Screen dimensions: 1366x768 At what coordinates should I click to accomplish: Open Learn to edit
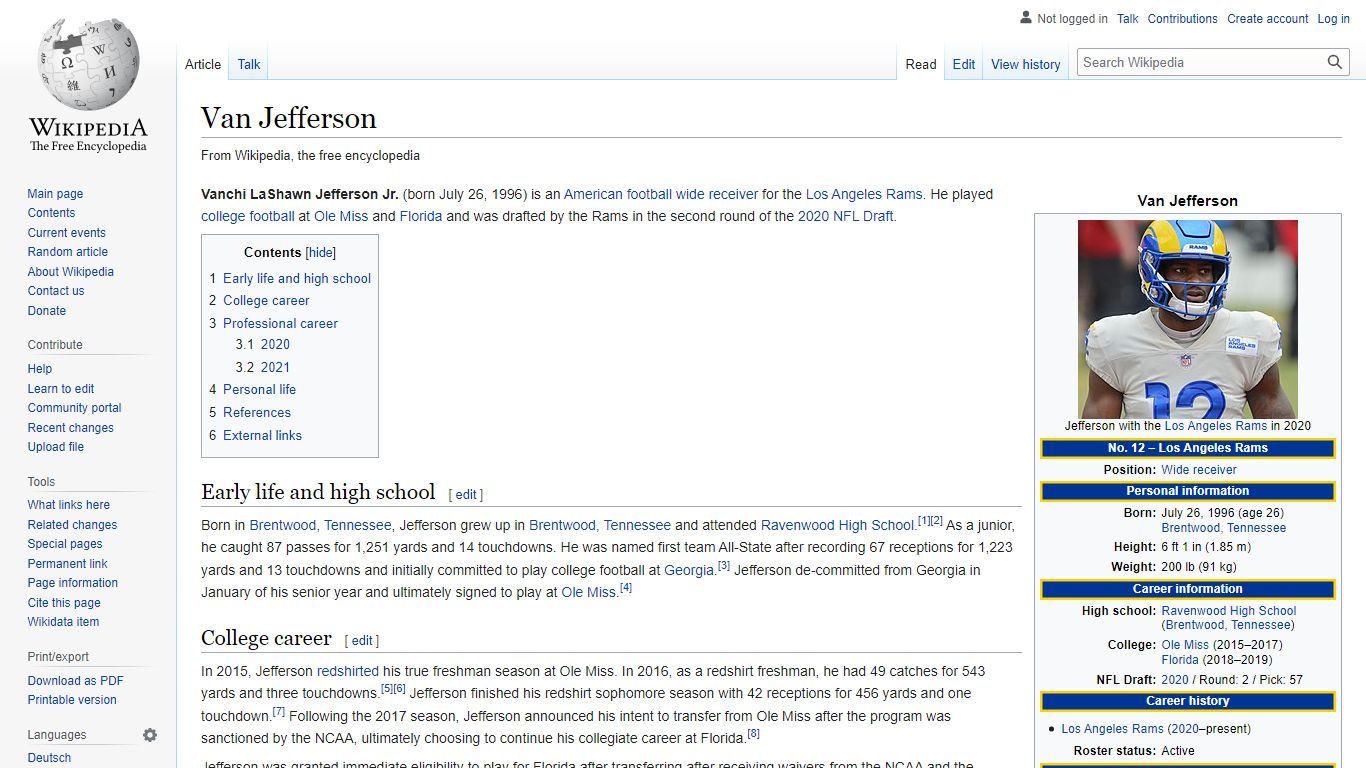[x=61, y=389]
